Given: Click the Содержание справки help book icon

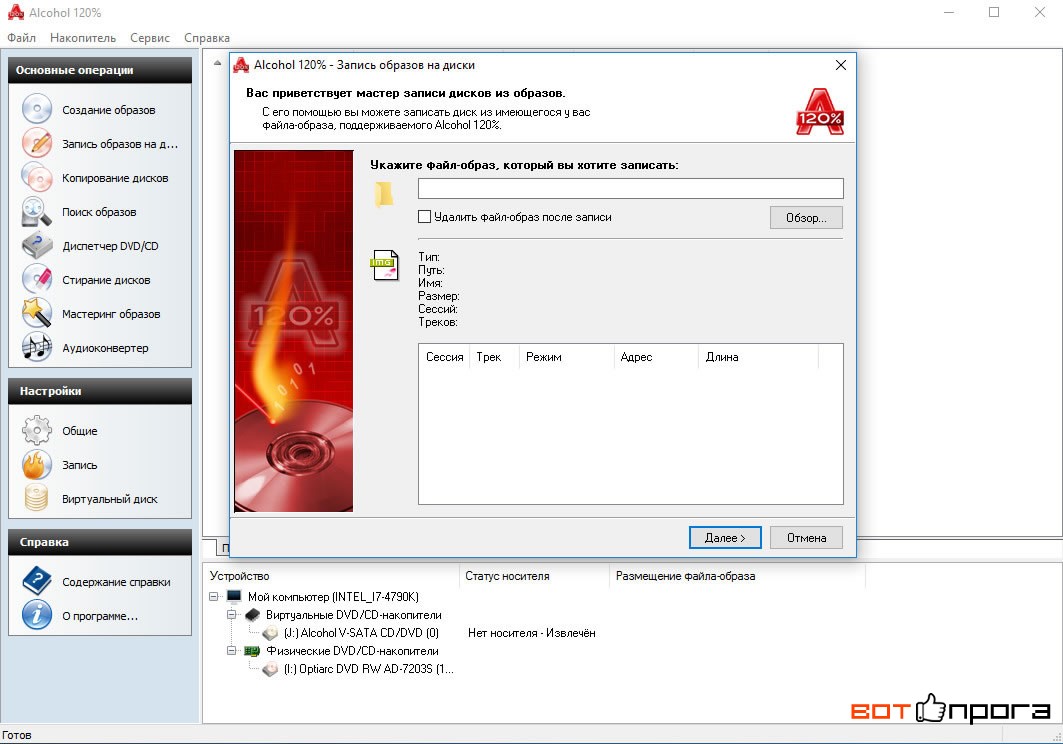Looking at the screenshot, I should [x=37, y=581].
